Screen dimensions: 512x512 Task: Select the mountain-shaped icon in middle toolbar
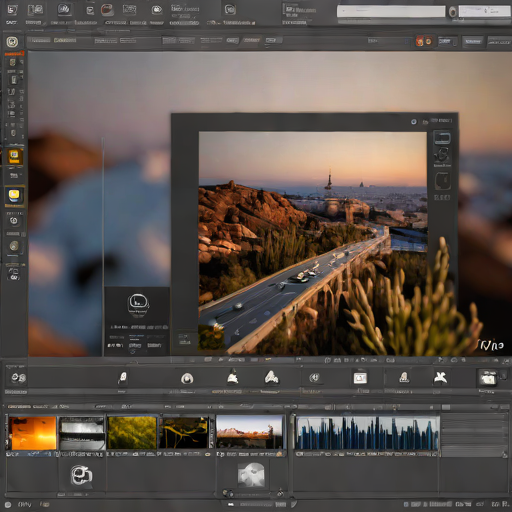click(x=272, y=377)
